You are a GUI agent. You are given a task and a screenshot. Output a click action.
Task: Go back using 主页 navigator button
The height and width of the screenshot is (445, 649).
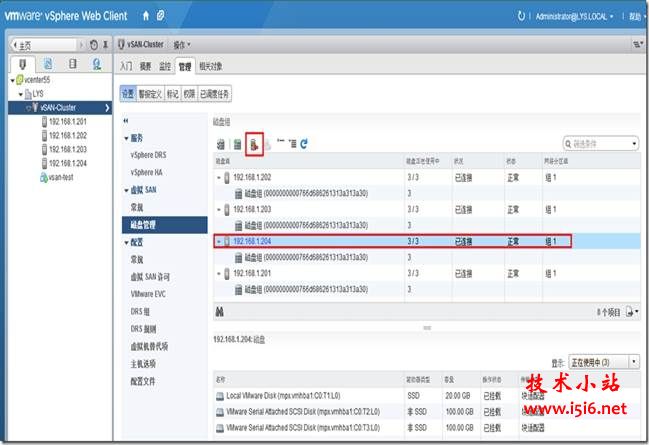click(x=44, y=45)
